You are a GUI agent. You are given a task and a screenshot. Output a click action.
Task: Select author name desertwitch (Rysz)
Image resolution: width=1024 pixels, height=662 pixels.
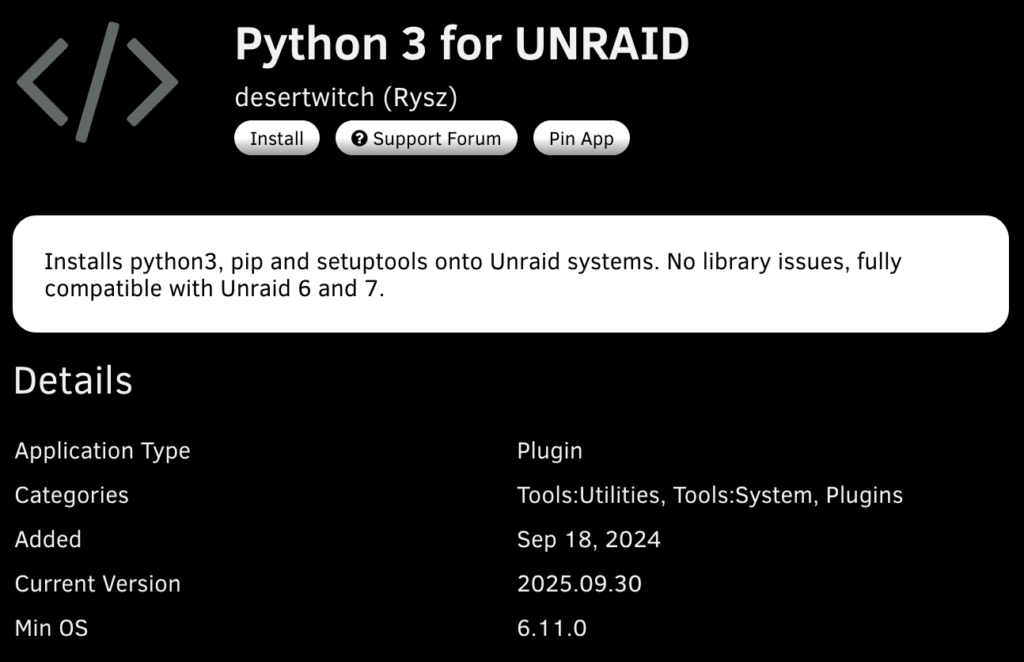345,97
